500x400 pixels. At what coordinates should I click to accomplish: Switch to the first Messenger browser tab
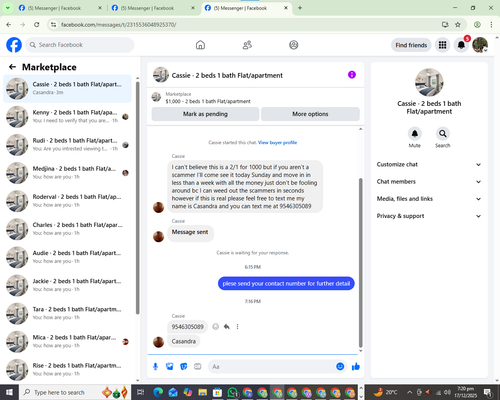click(60, 8)
